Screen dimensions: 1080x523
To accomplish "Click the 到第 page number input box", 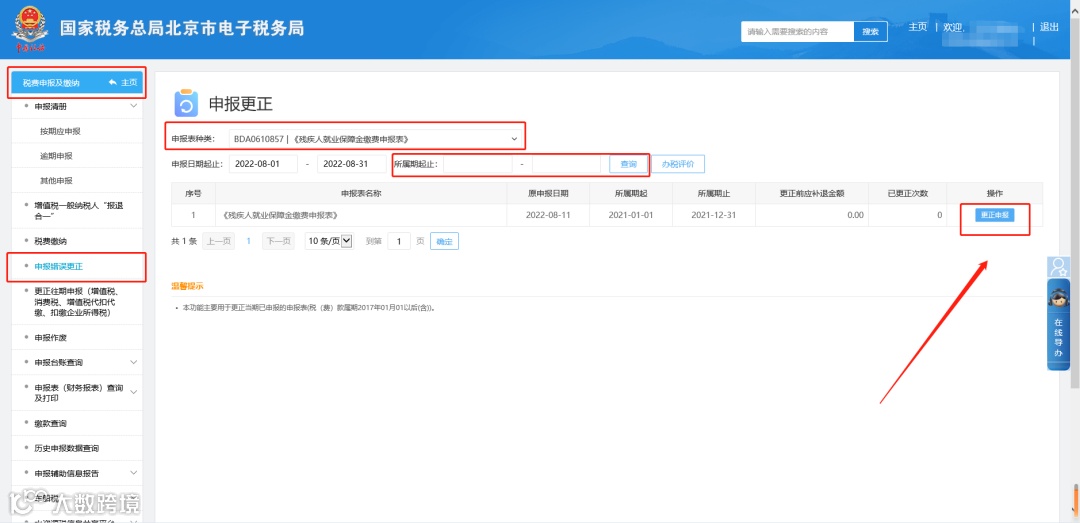I will pyautogui.click(x=399, y=241).
